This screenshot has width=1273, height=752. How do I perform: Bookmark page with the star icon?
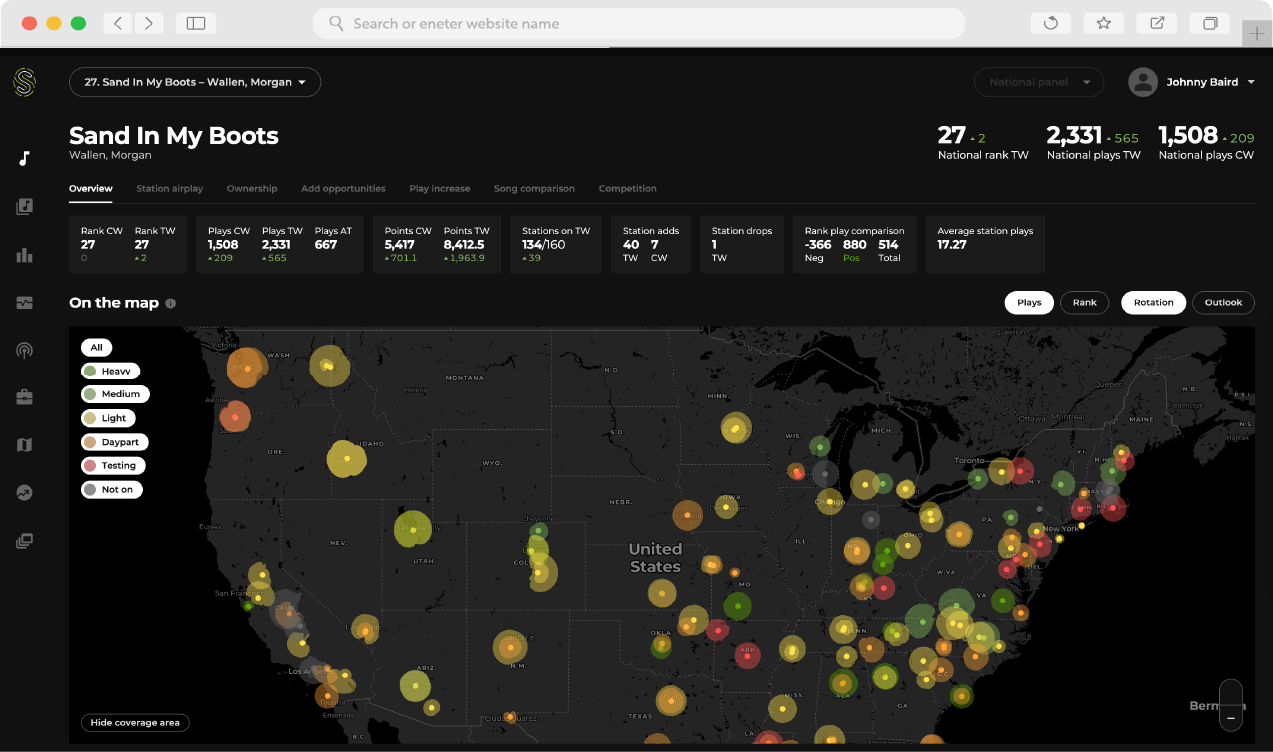click(x=1104, y=23)
